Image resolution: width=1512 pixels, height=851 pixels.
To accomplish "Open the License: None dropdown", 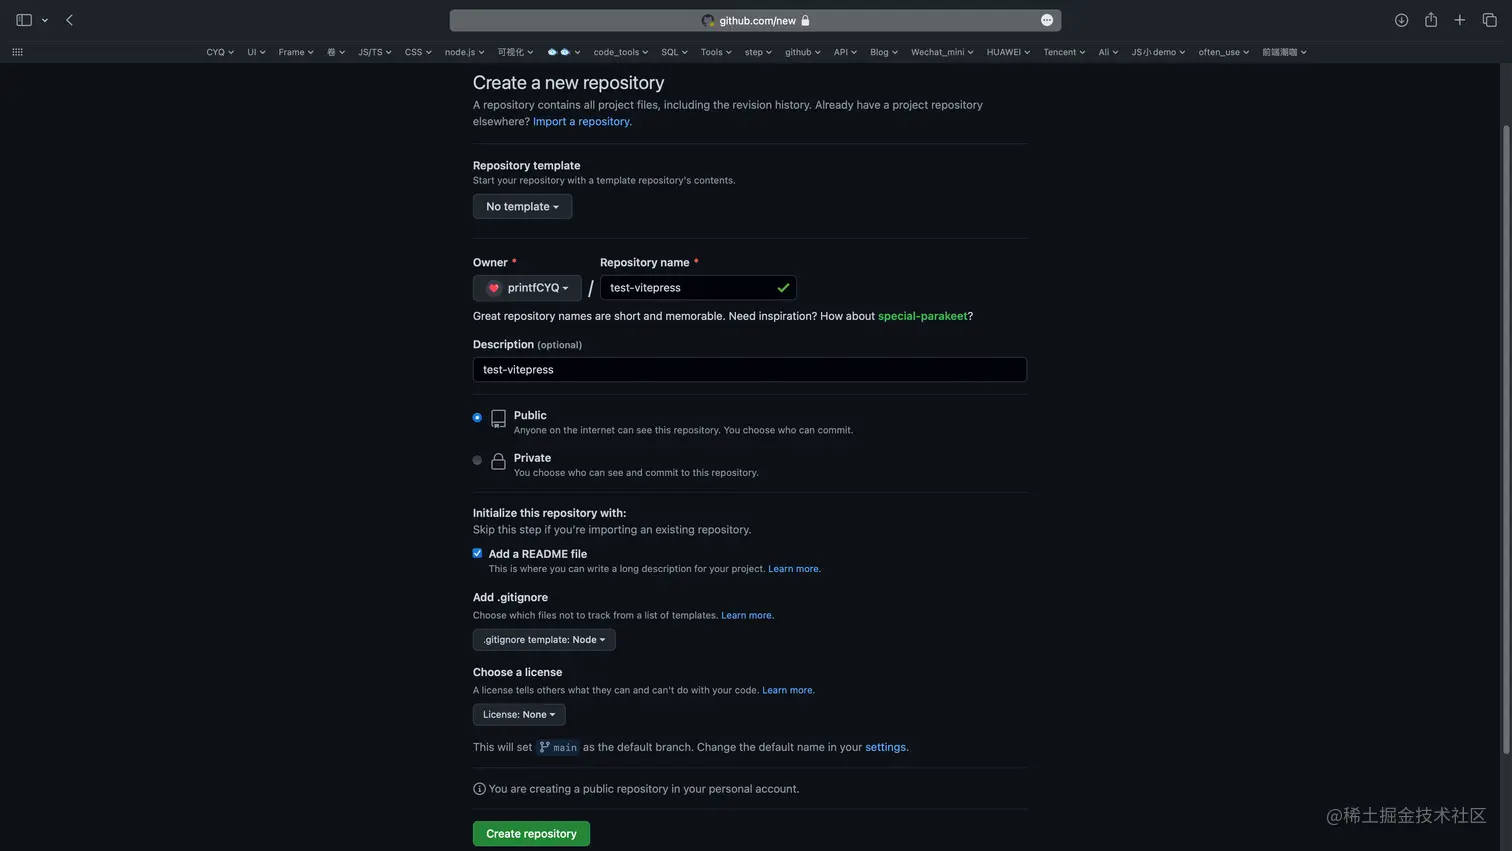I will pos(519,714).
